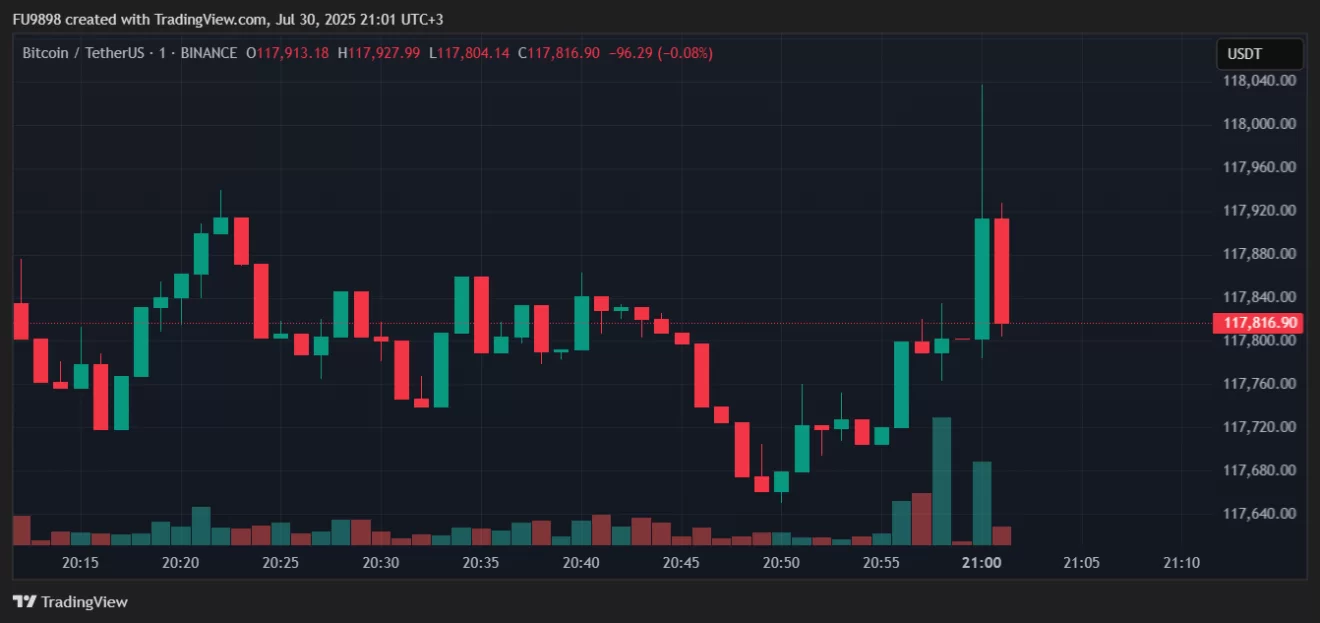
Task: Click the 20:40 time axis label
Action: 581,563
